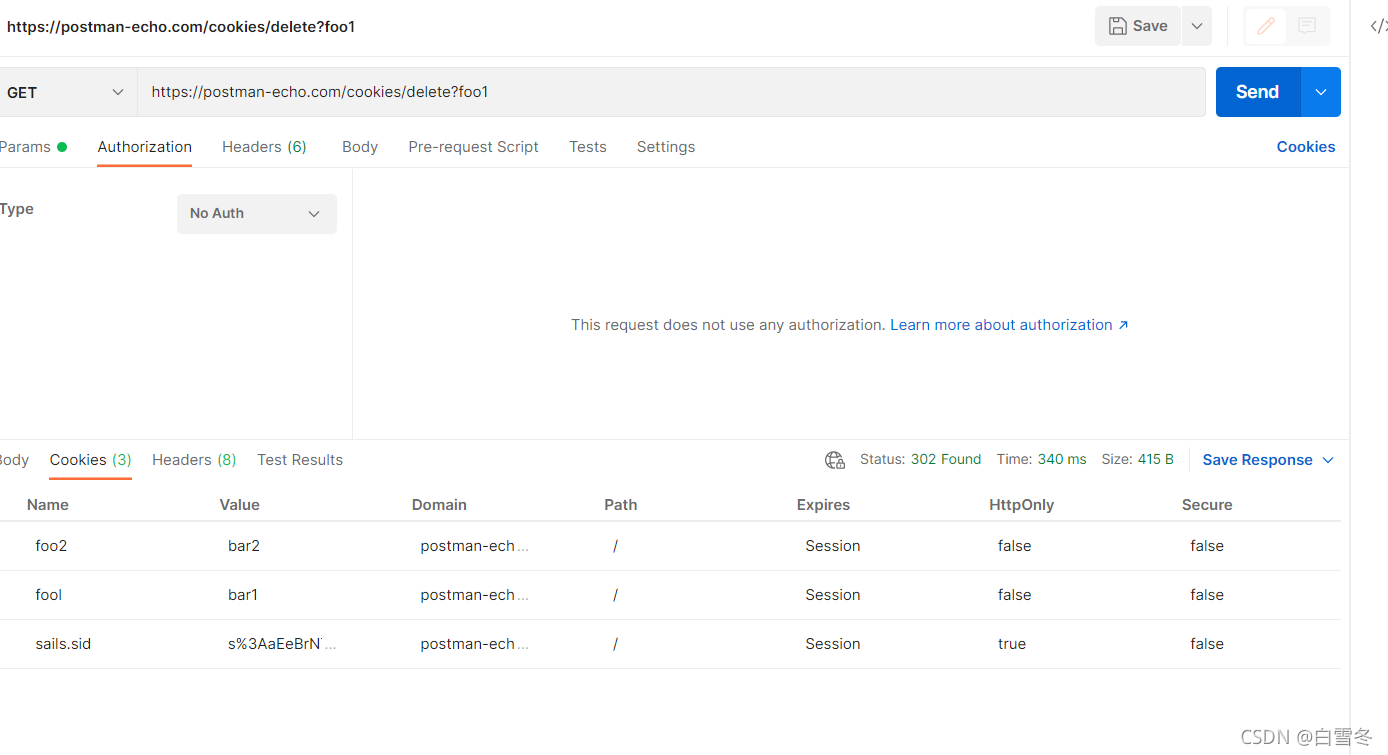Open the request Headers (6) tab

tap(264, 147)
